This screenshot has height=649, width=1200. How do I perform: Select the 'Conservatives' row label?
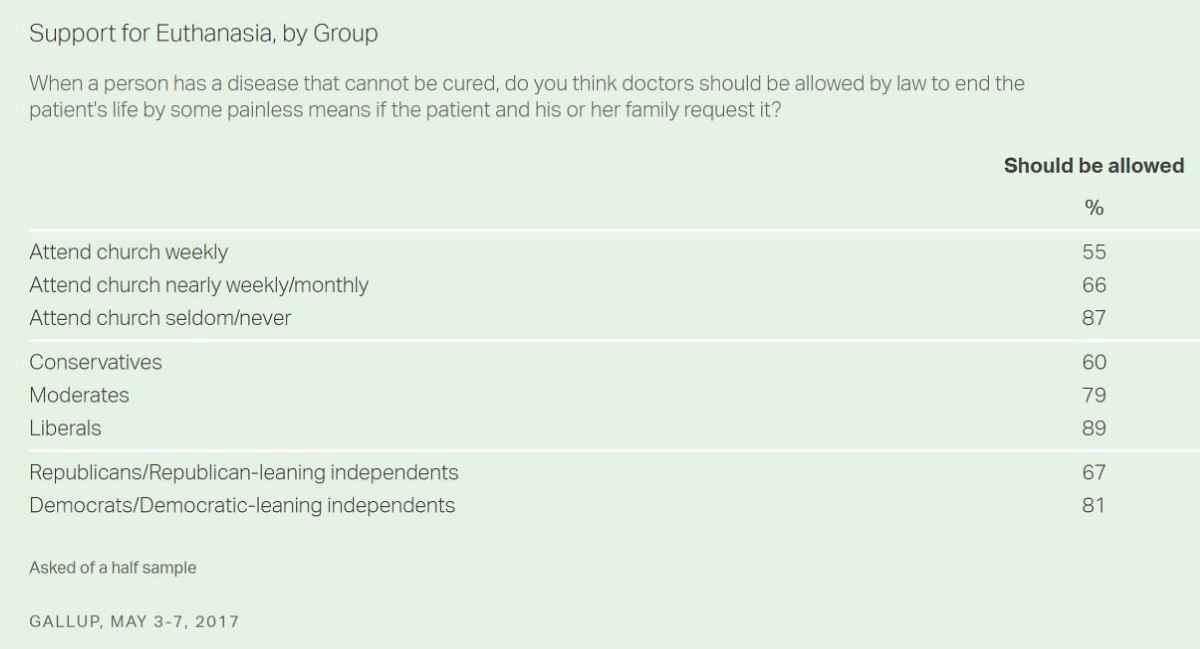click(96, 362)
